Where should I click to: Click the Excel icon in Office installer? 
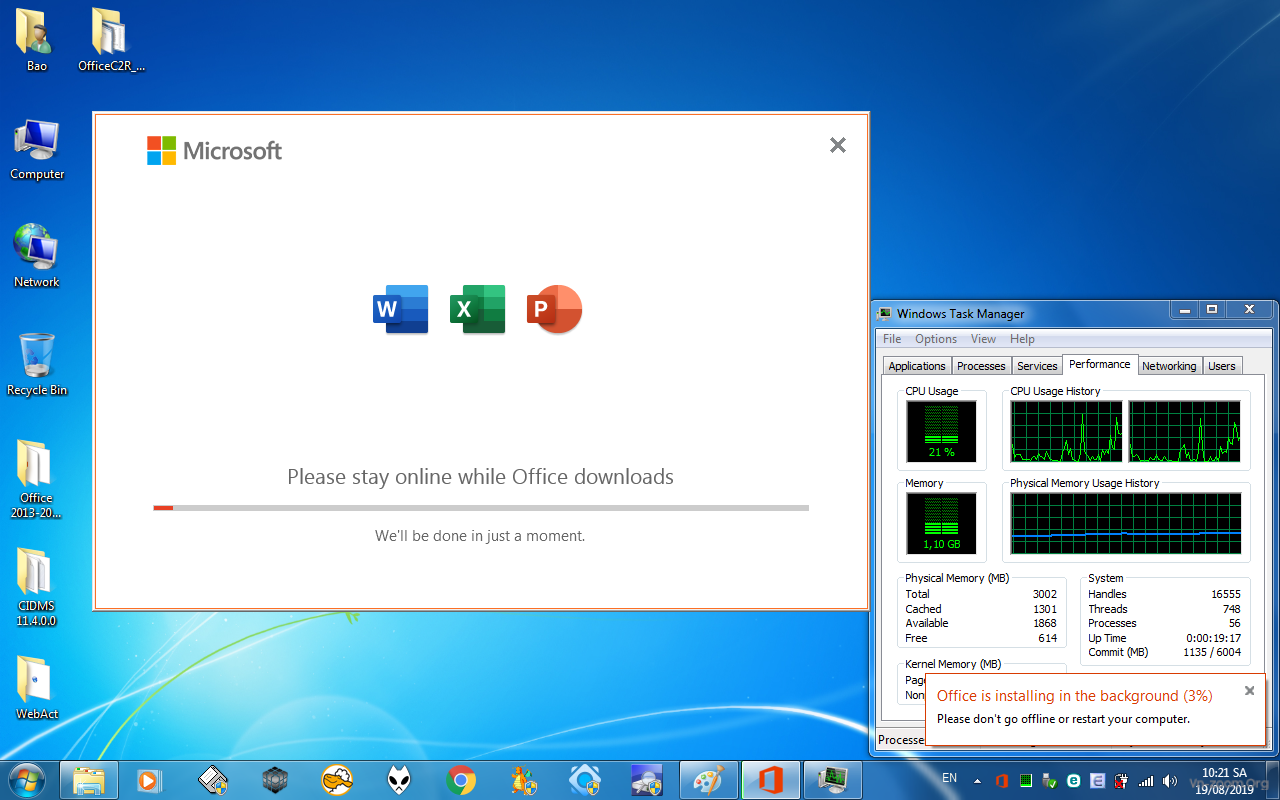point(477,309)
